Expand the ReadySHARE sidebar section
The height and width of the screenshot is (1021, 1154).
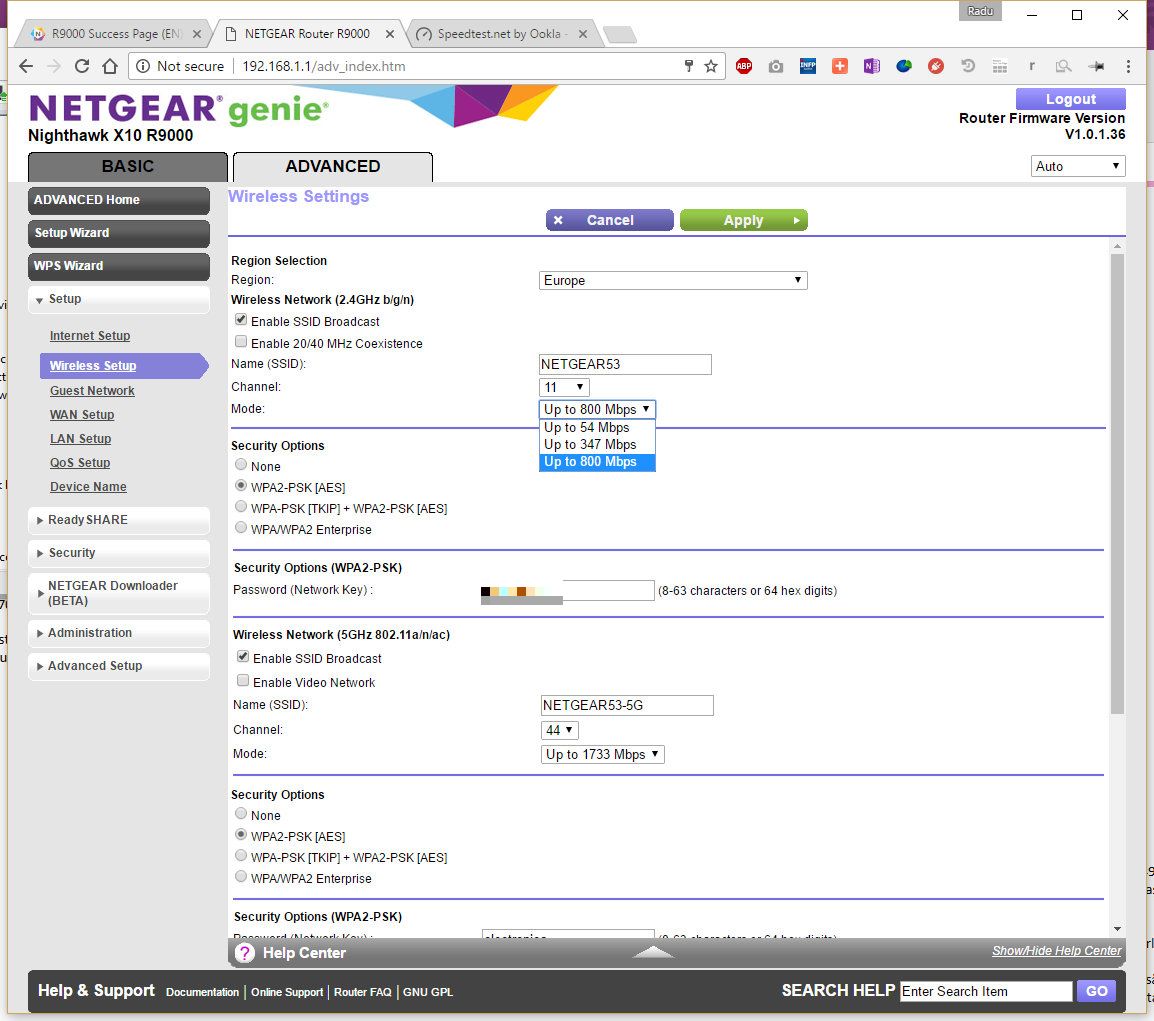click(118, 520)
